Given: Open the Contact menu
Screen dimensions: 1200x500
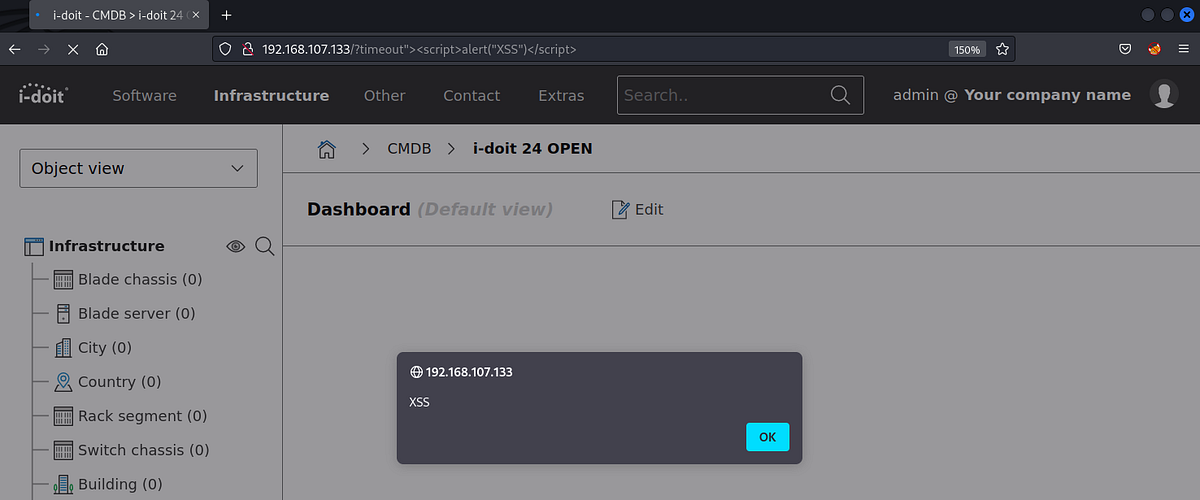Looking at the screenshot, I should click(471, 95).
